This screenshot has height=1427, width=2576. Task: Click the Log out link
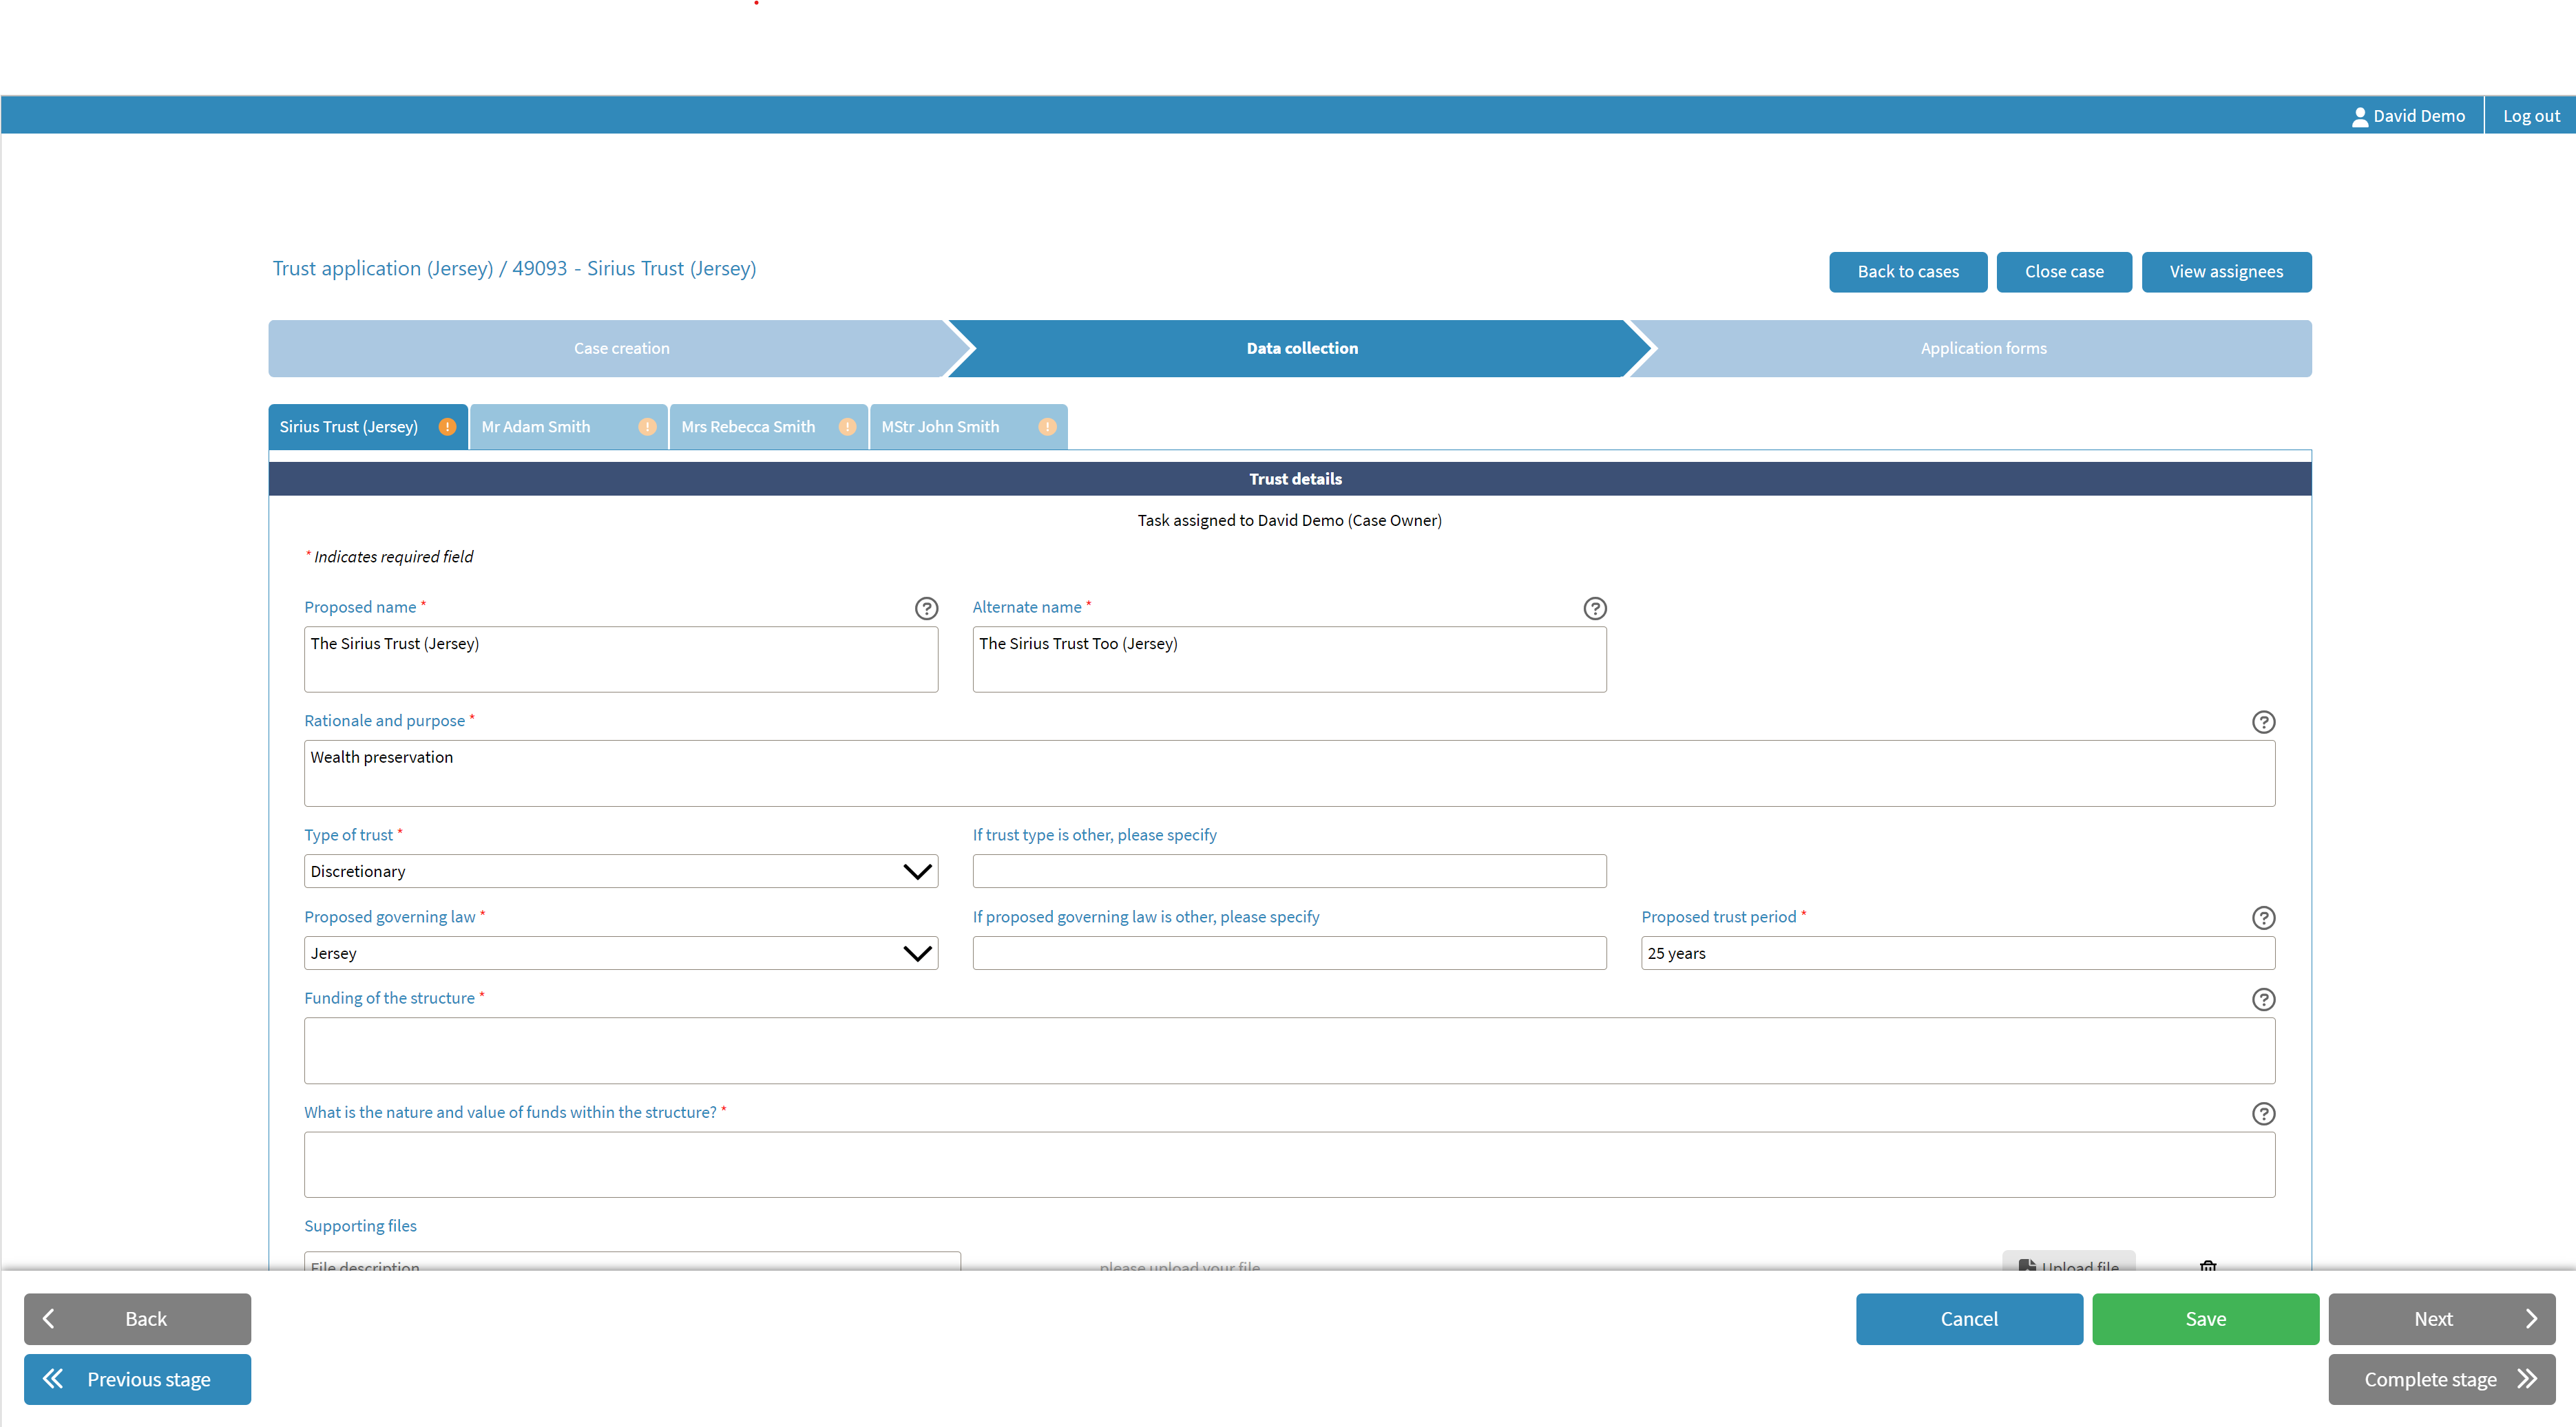2531,116
